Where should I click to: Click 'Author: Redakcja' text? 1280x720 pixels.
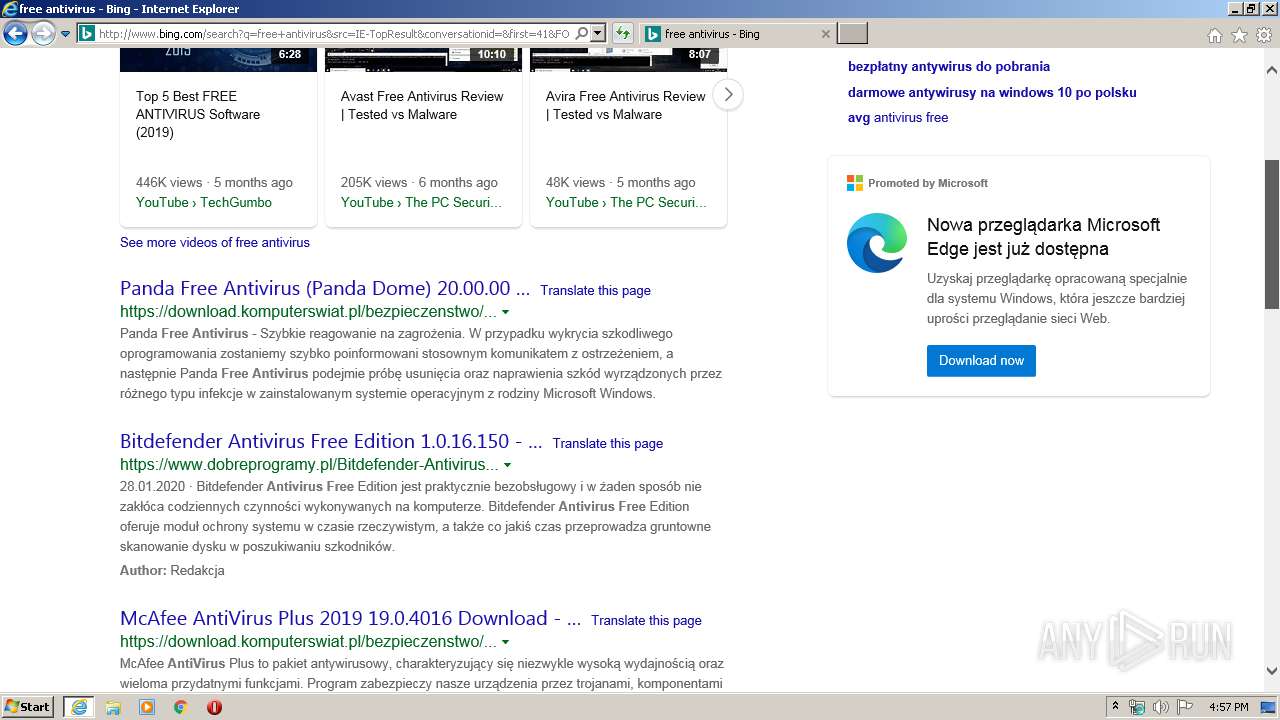click(x=172, y=570)
